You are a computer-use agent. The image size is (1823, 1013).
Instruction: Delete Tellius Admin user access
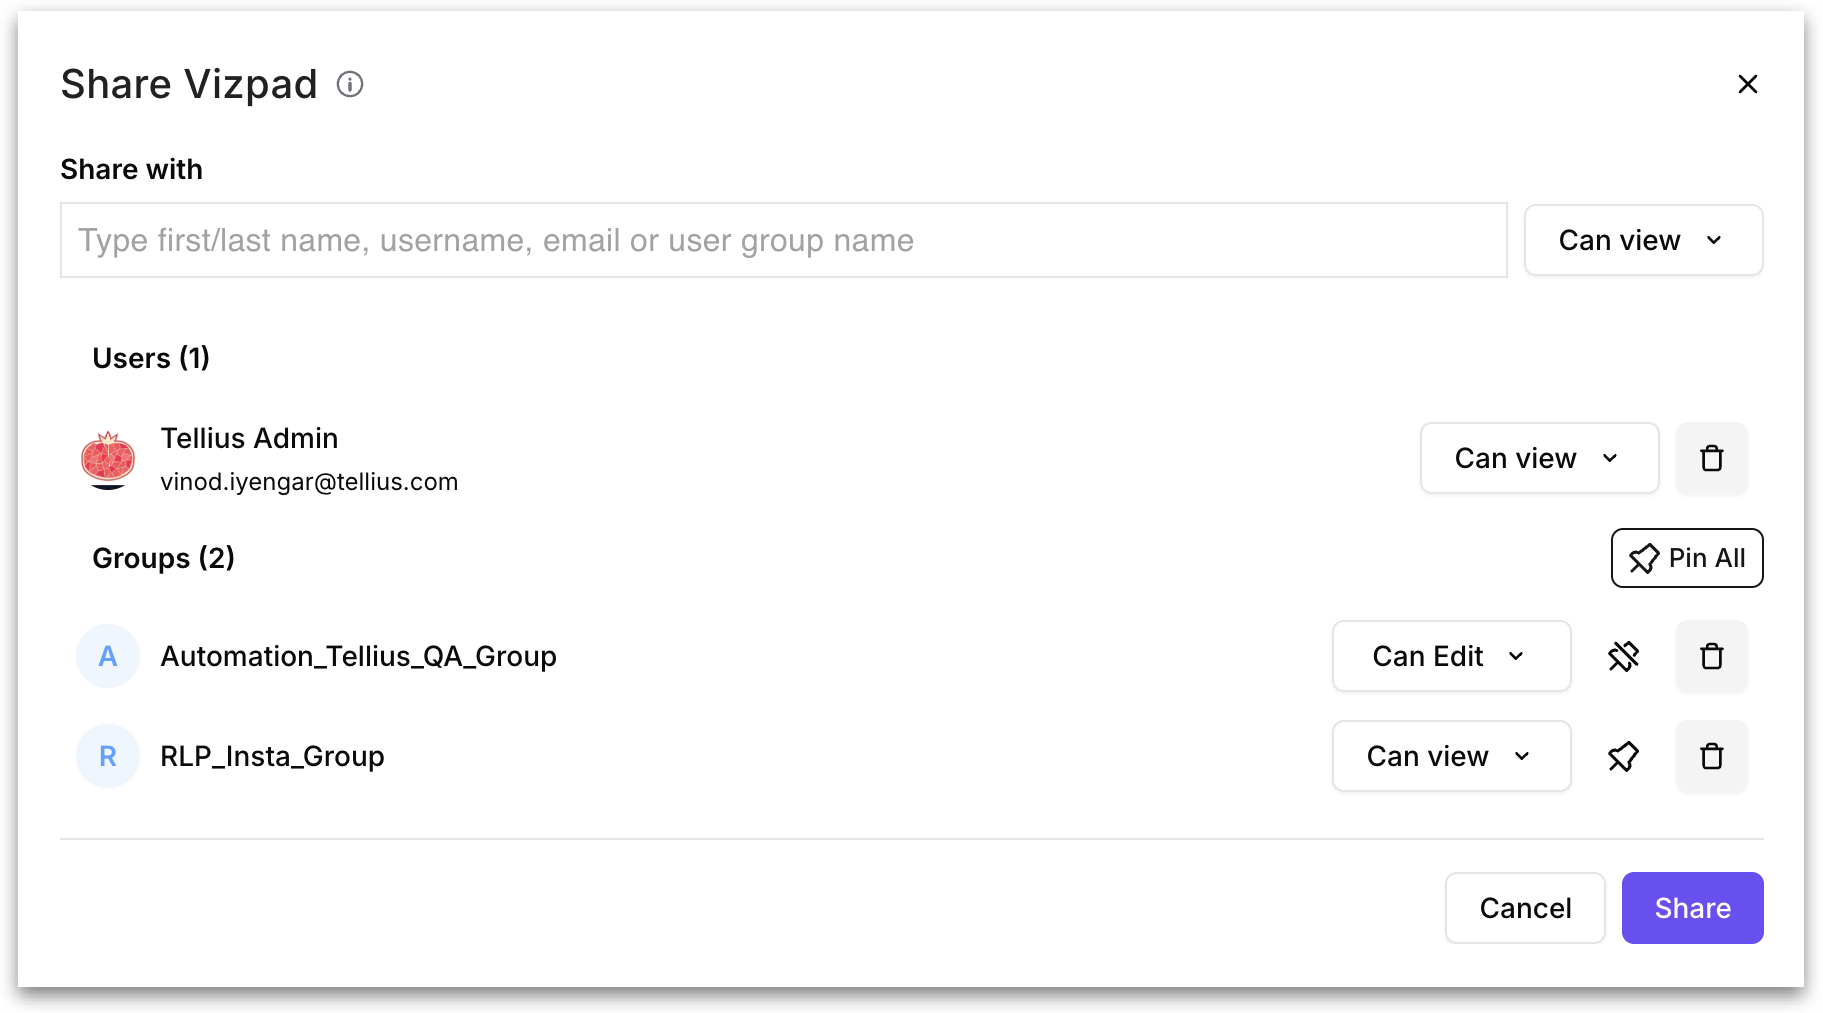[1711, 458]
